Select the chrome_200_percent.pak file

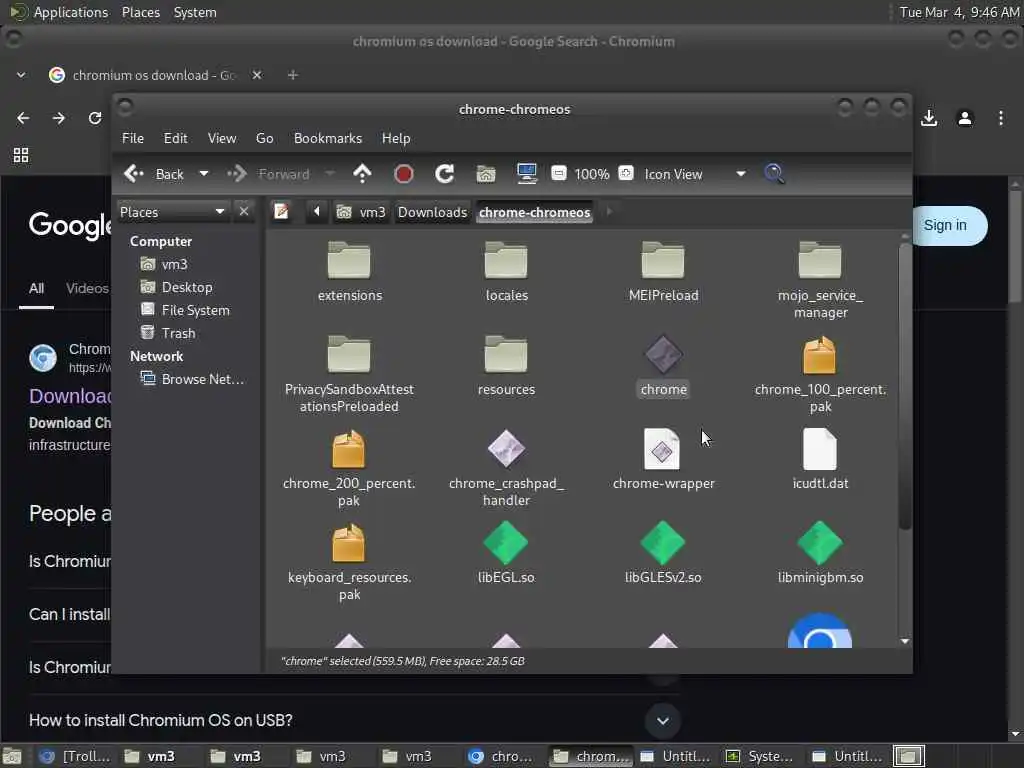tap(349, 468)
